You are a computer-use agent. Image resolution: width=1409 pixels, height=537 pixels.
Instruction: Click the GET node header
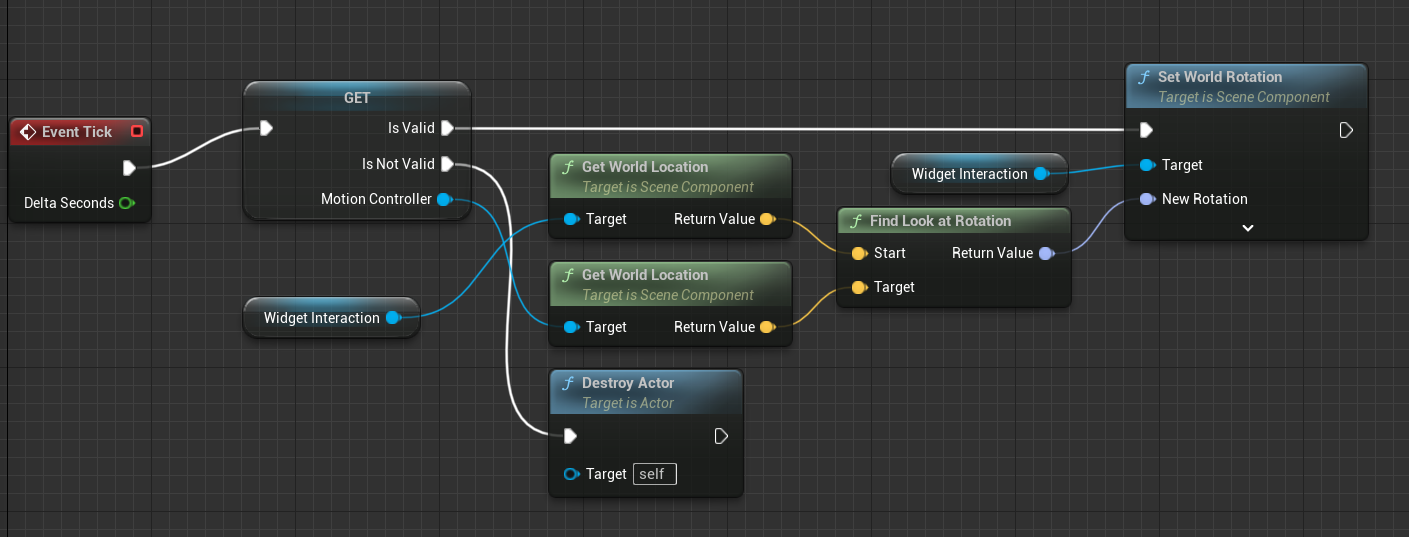click(x=357, y=98)
